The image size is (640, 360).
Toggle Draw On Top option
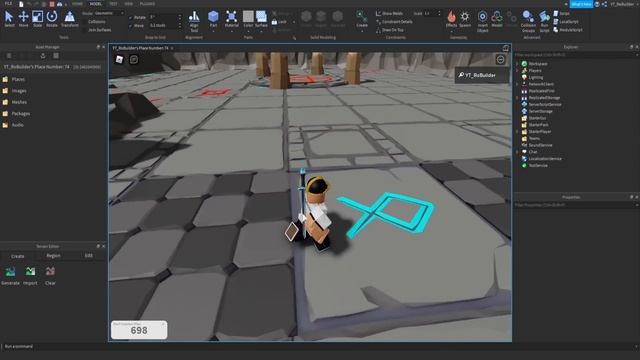tap(389, 30)
